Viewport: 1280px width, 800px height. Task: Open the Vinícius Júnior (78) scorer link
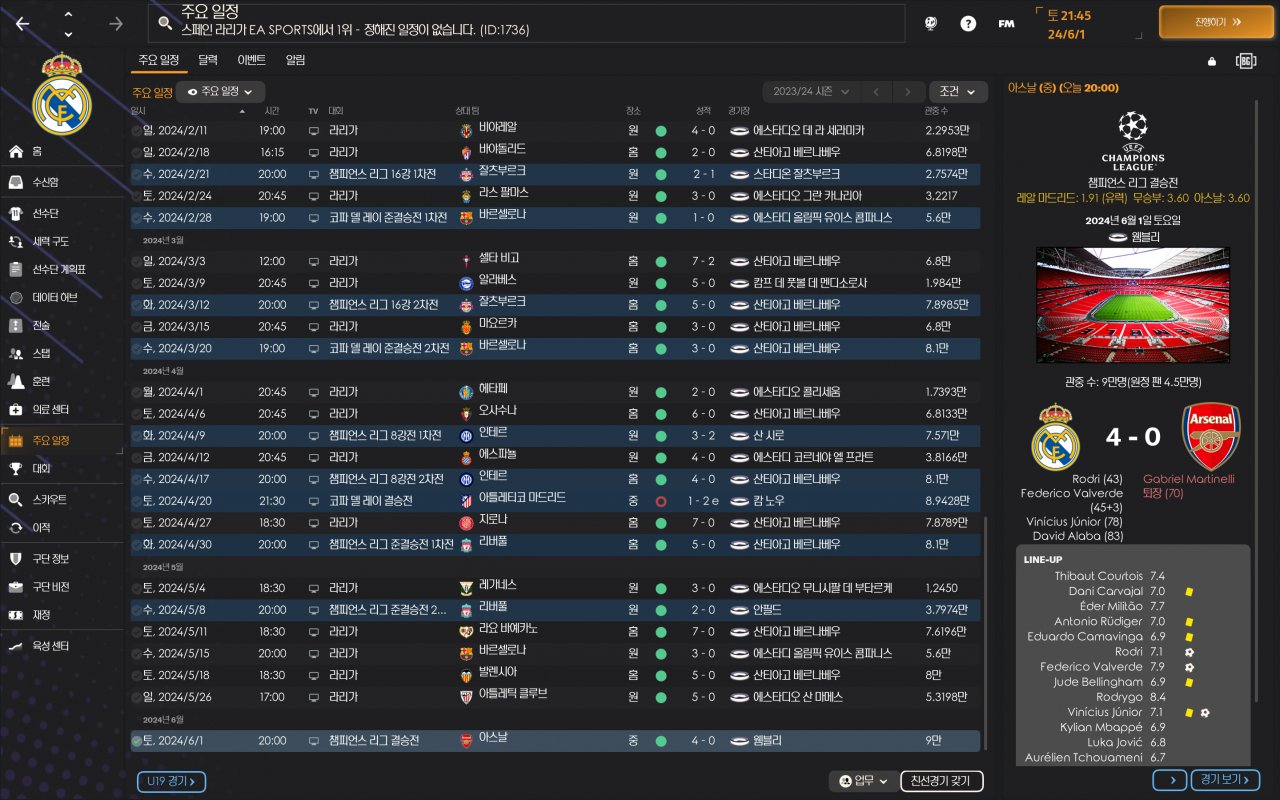pos(1073,521)
